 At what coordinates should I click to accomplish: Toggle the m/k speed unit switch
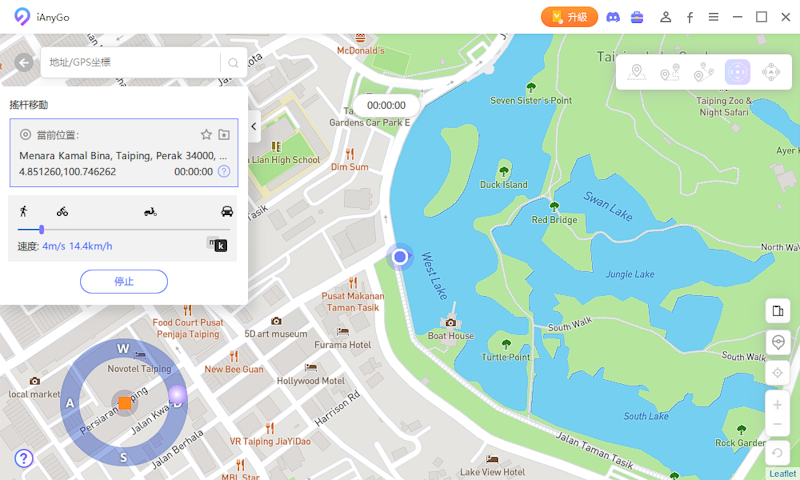(217, 245)
